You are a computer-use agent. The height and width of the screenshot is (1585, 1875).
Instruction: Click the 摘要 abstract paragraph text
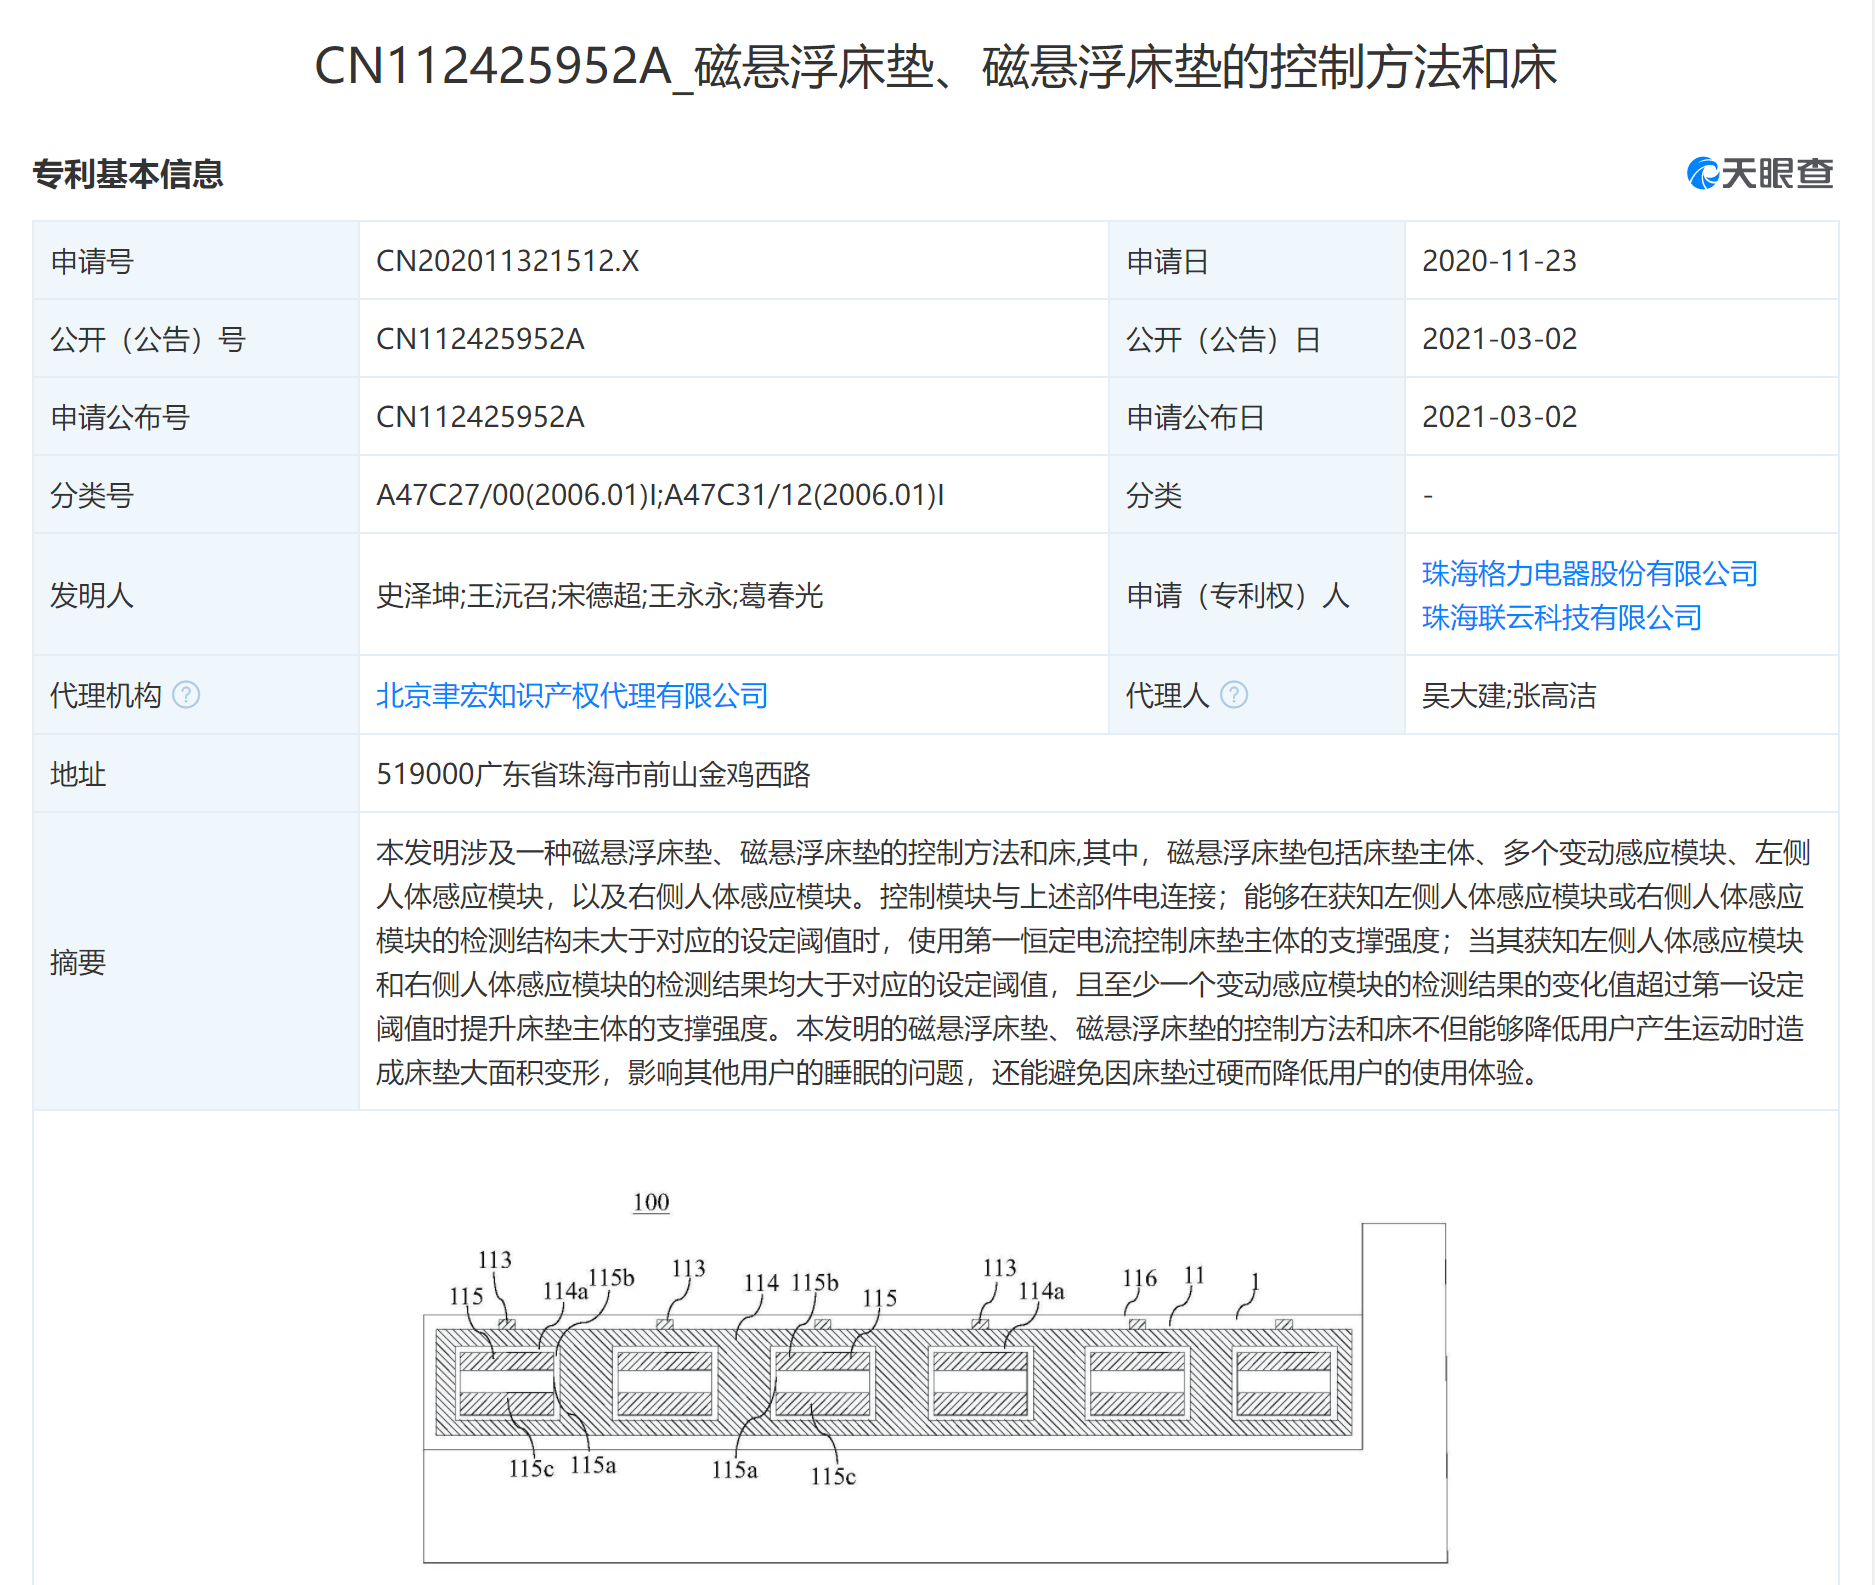[1093, 962]
